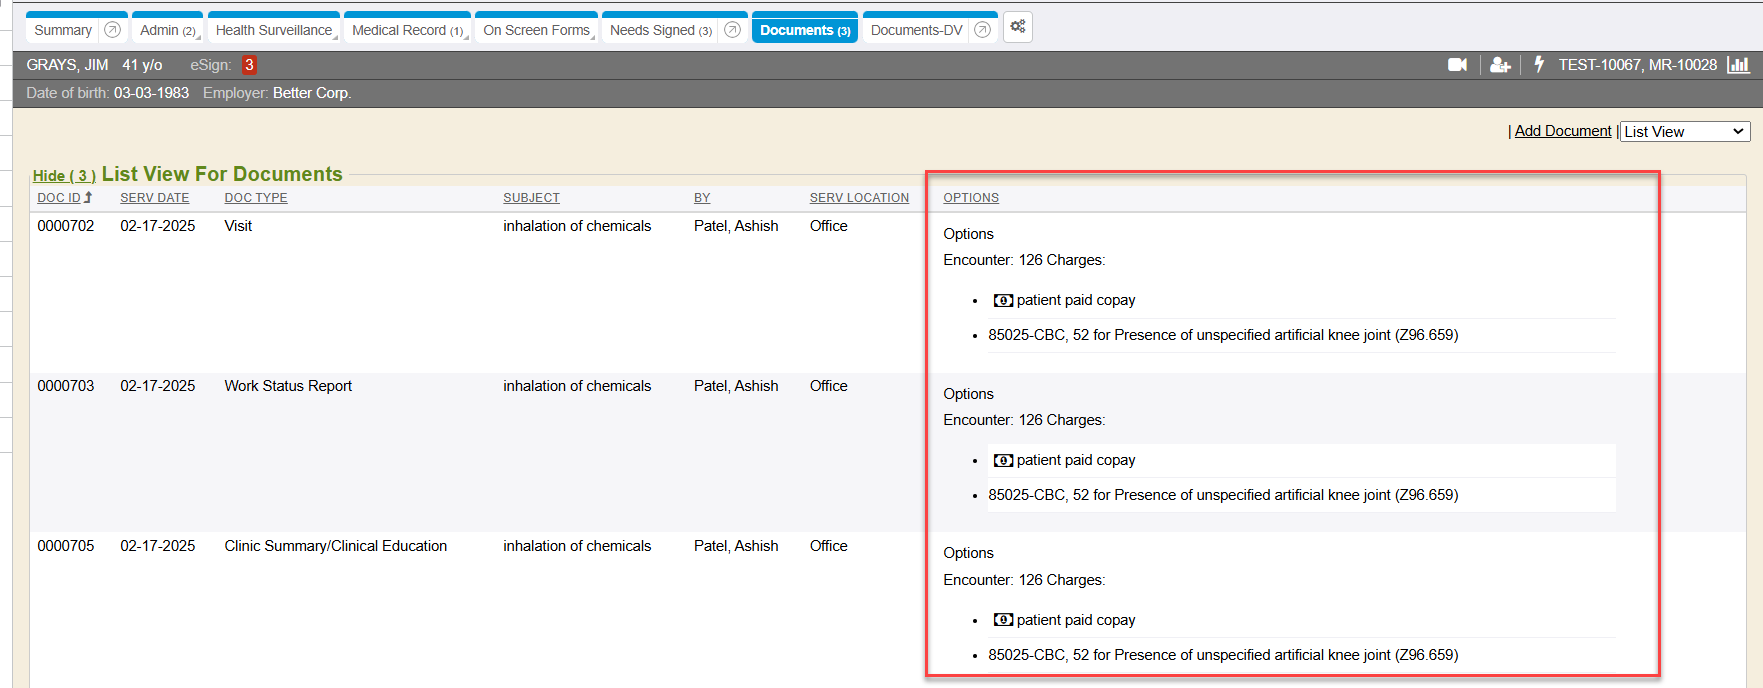
Task: Click the pop-out arrow icon beside Summary
Action: pyautogui.click(x=113, y=30)
